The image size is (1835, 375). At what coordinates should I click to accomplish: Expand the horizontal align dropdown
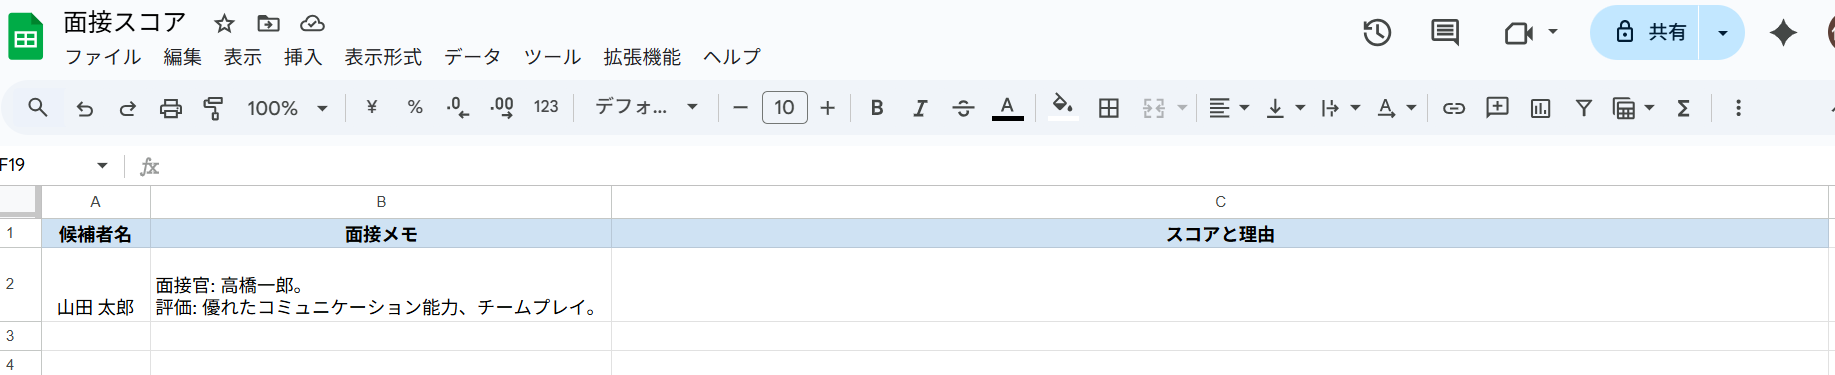[x=1229, y=108]
